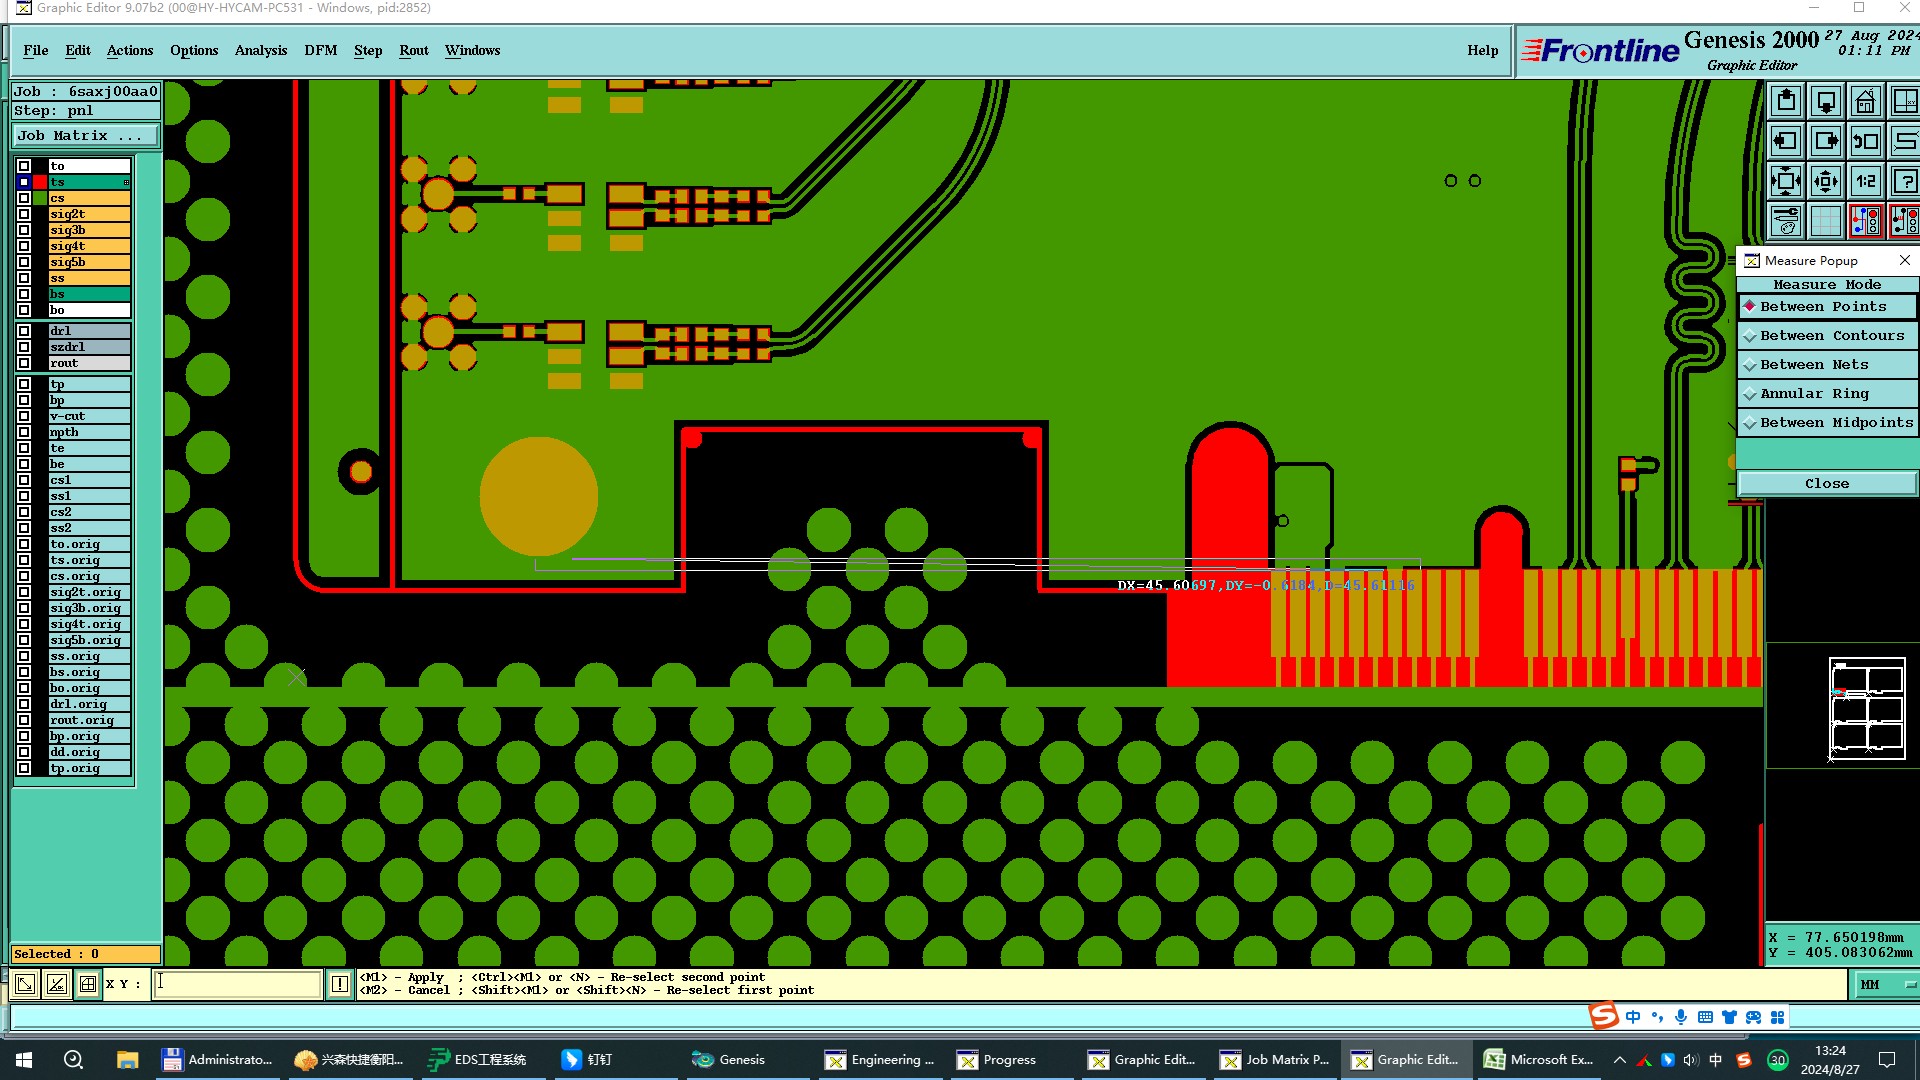Viewport: 1920px width, 1080px height.
Task: Open the Analysis menu
Action: pyautogui.click(x=260, y=51)
